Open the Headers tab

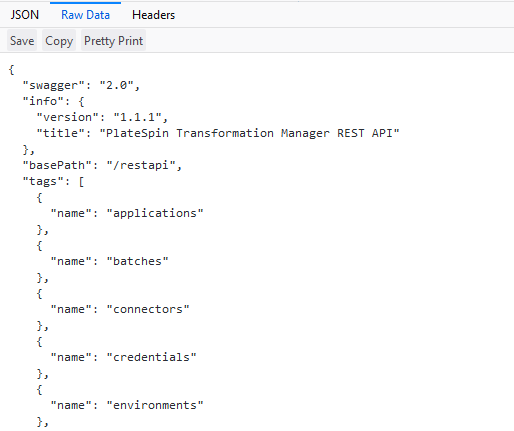[153, 15]
